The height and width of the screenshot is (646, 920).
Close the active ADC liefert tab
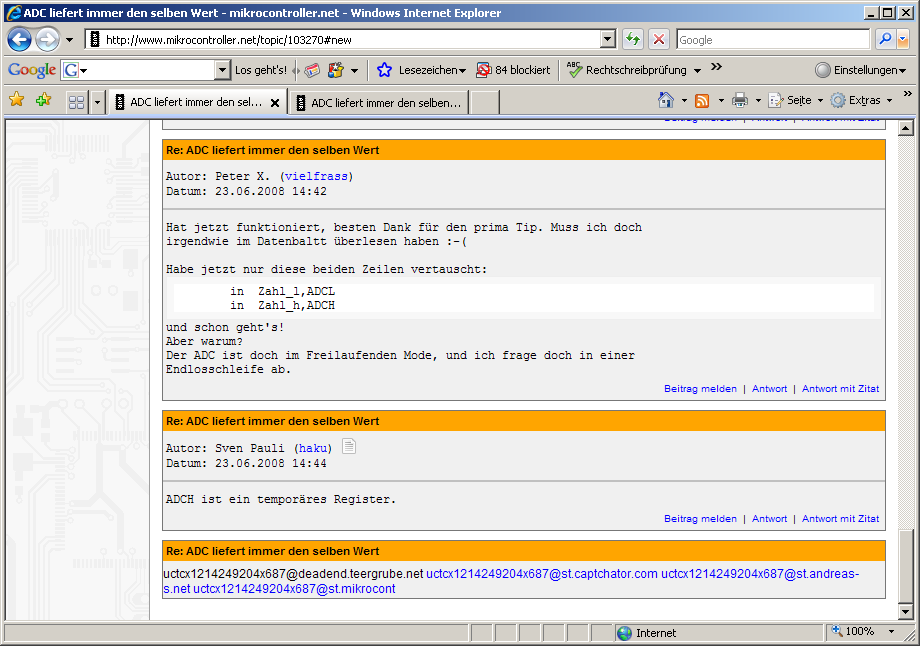[275, 103]
